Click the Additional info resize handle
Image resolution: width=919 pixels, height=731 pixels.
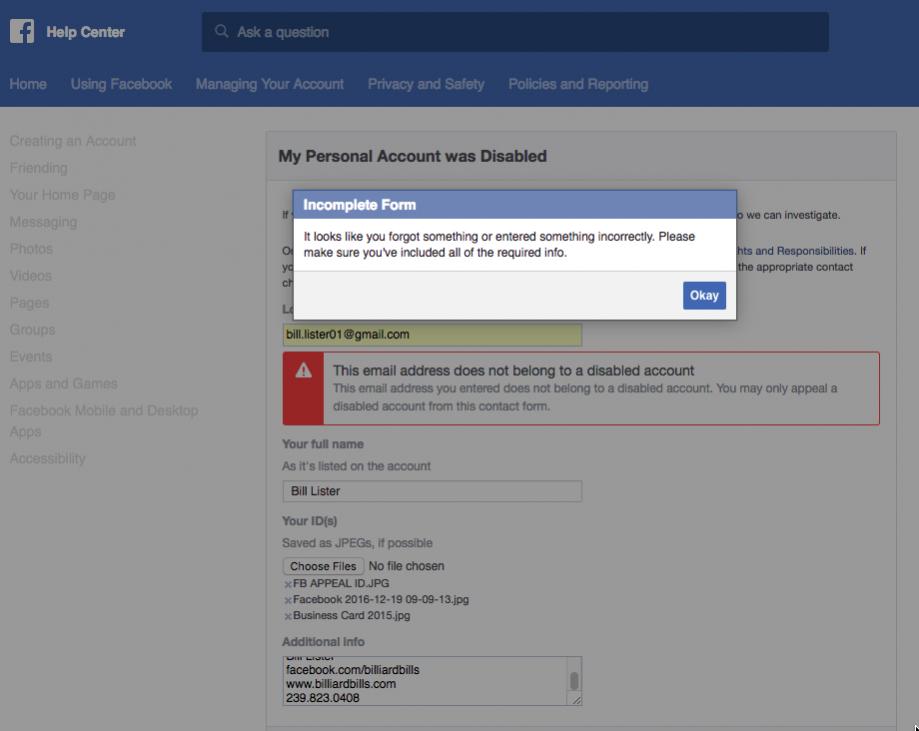[575, 700]
